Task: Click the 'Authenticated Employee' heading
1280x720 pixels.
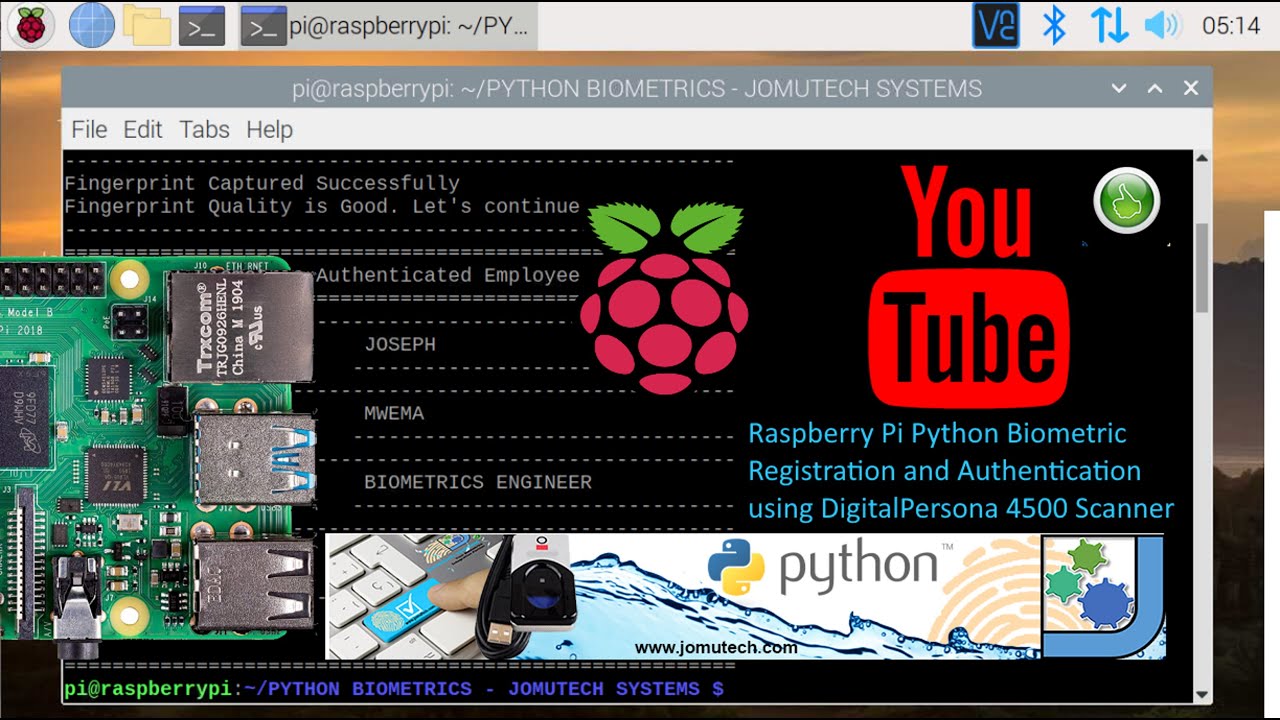Action: [448, 275]
